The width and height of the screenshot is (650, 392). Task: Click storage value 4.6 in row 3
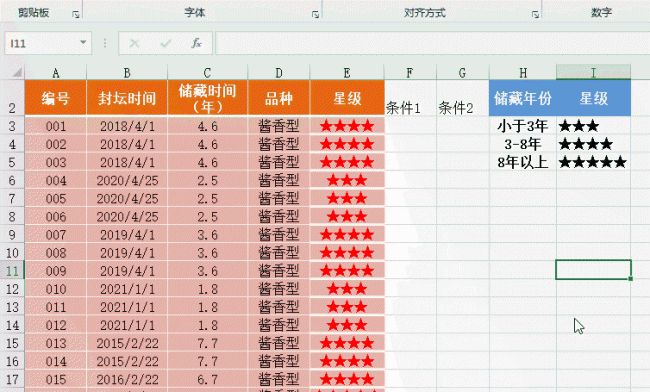(x=207, y=126)
